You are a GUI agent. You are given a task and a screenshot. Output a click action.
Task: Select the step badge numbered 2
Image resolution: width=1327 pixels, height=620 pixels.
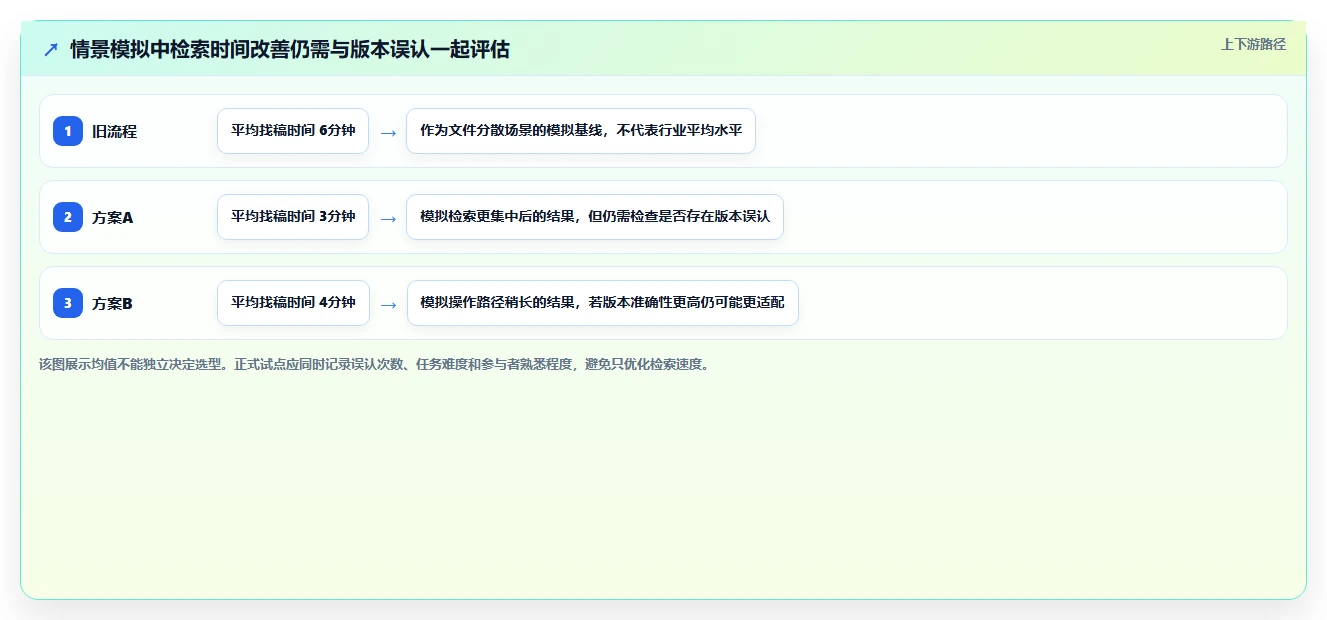pos(68,217)
